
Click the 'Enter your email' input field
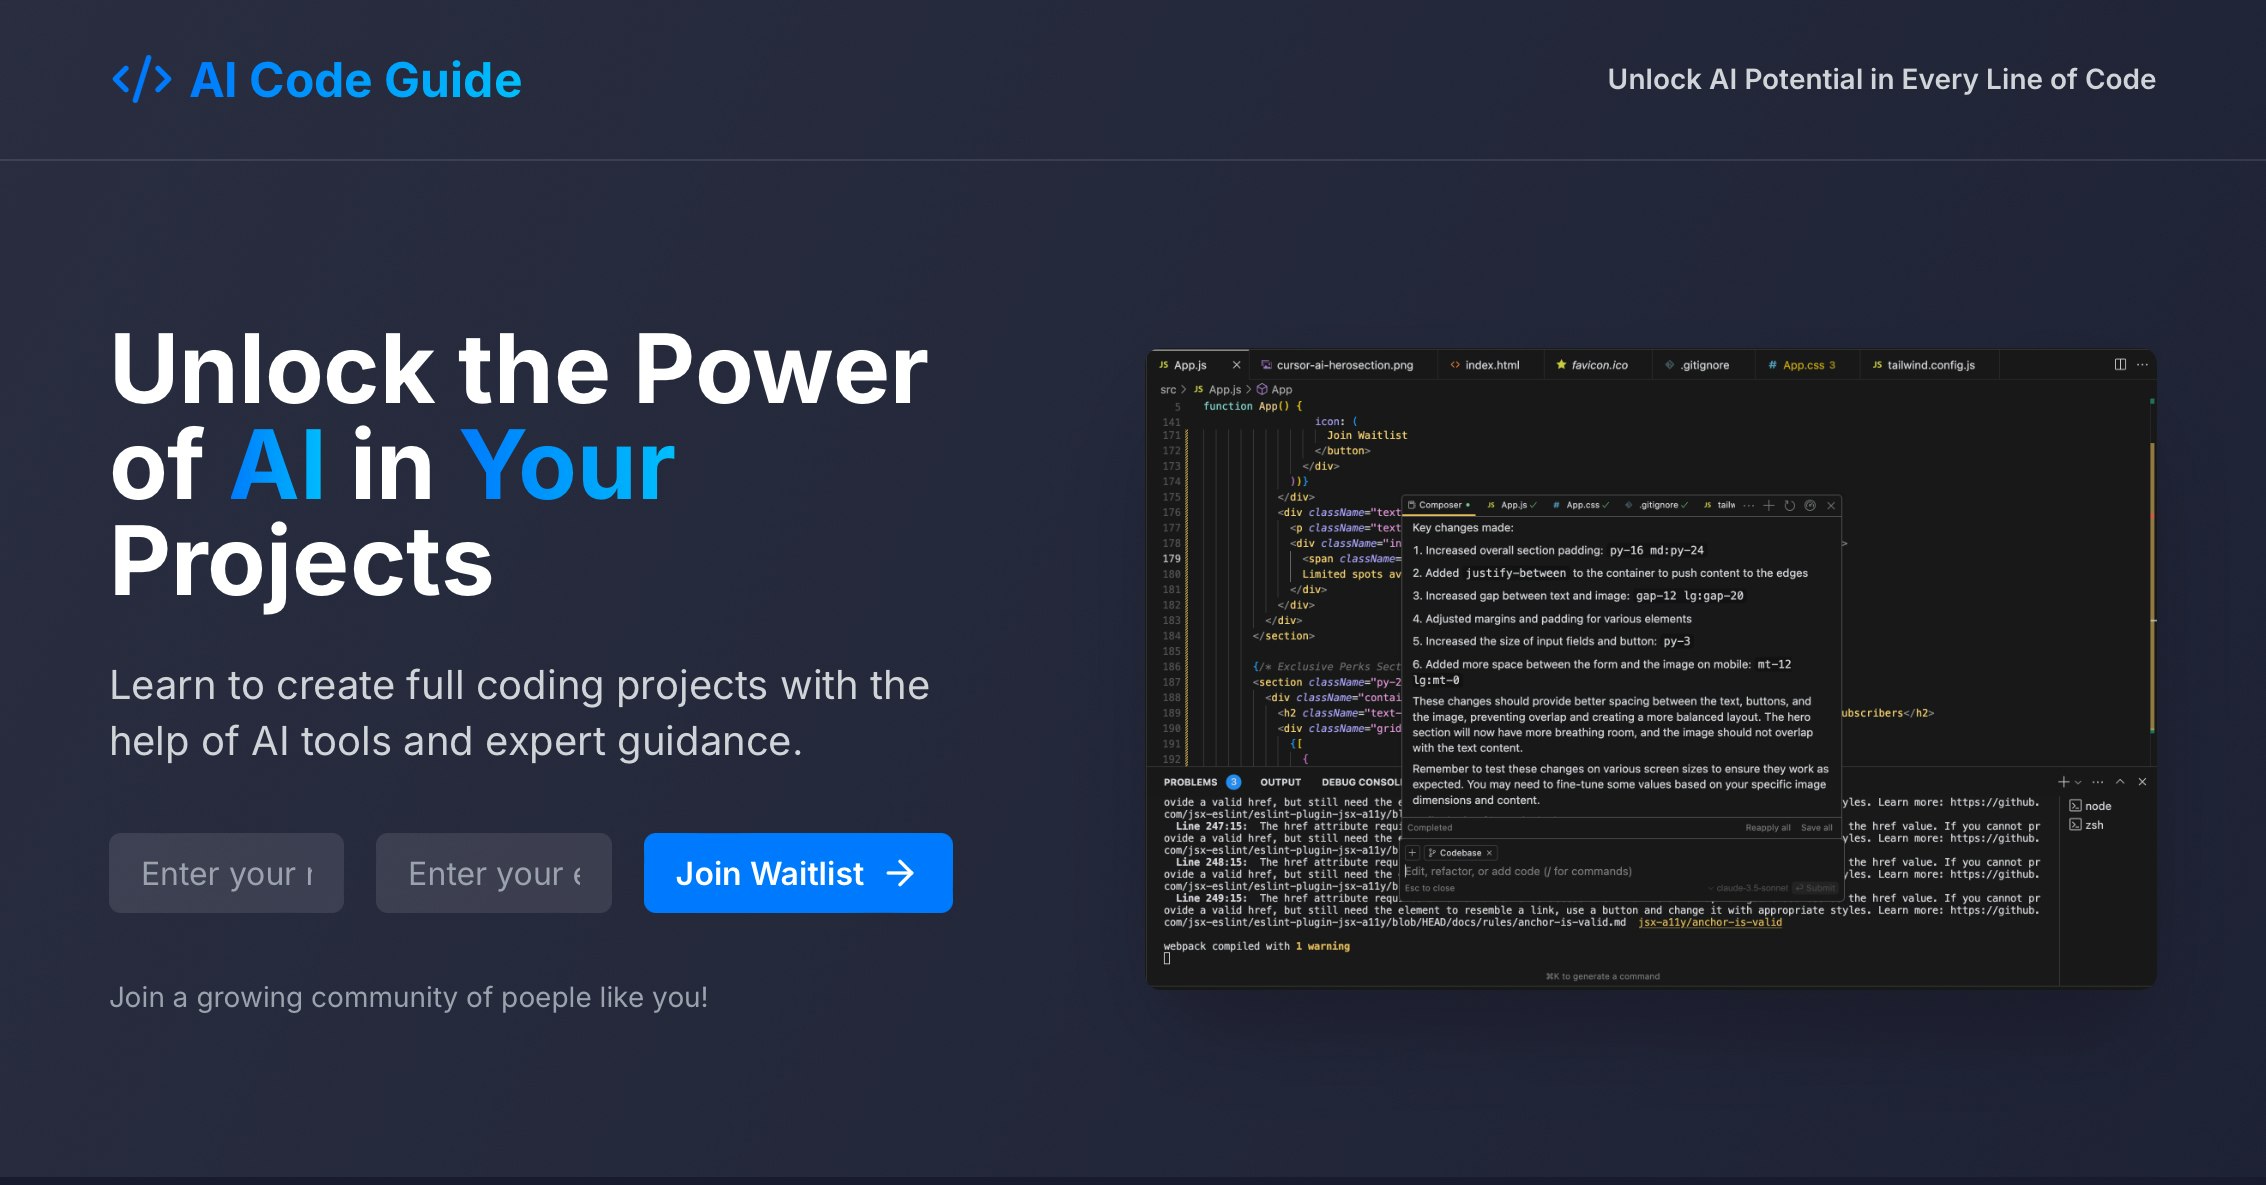click(x=493, y=872)
